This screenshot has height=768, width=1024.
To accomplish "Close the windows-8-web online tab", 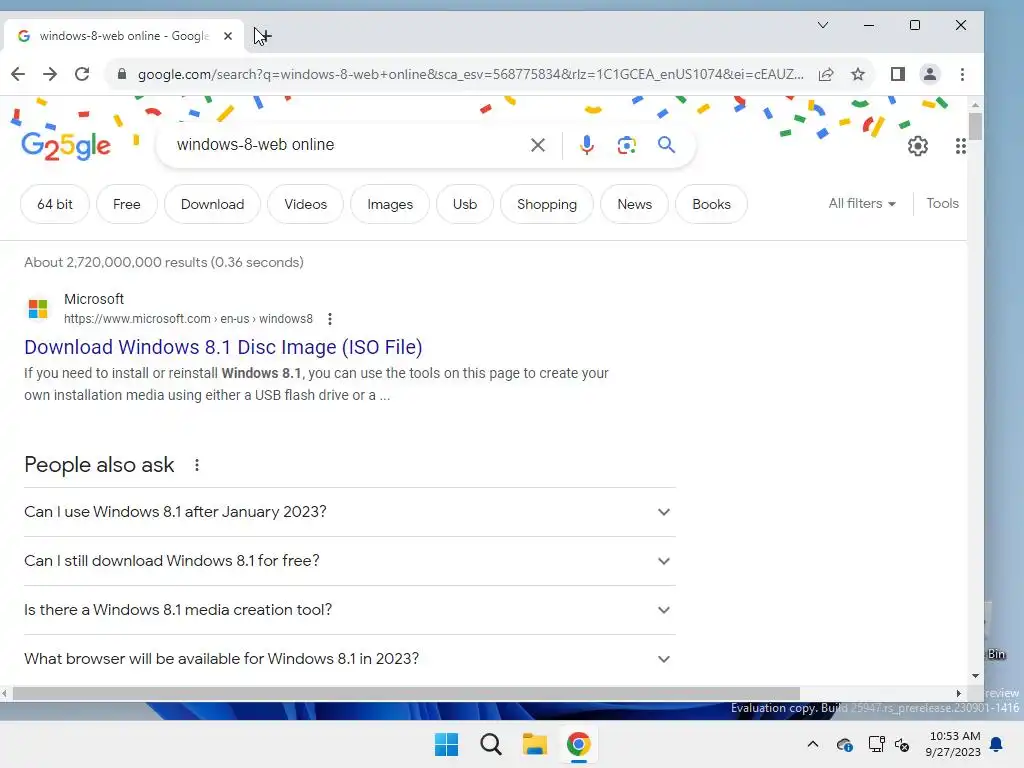I will pyautogui.click(x=227, y=36).
